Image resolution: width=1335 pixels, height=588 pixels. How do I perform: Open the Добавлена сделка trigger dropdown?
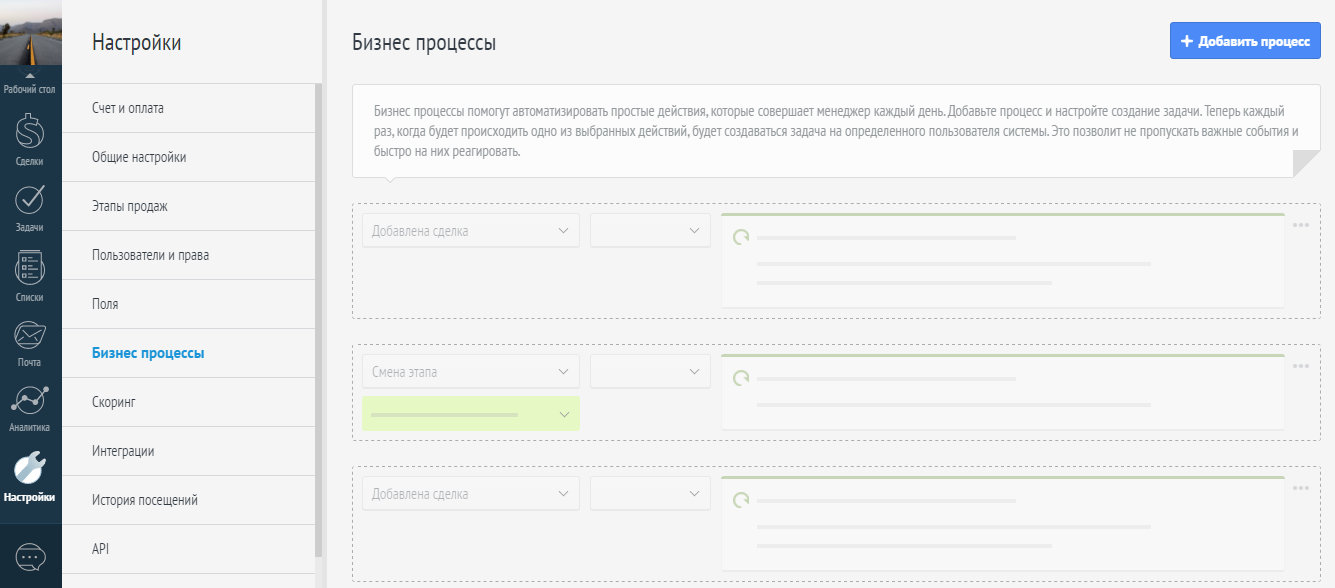pos(470,230)
